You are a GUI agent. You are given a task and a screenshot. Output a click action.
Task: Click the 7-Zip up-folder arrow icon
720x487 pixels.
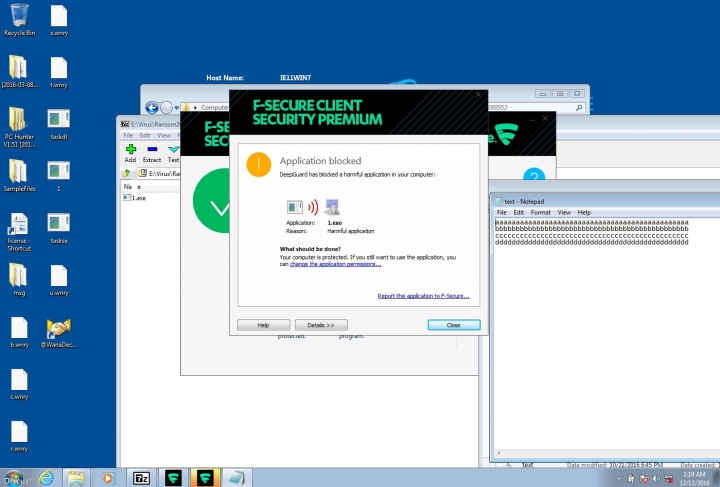(x=127, y=173)
